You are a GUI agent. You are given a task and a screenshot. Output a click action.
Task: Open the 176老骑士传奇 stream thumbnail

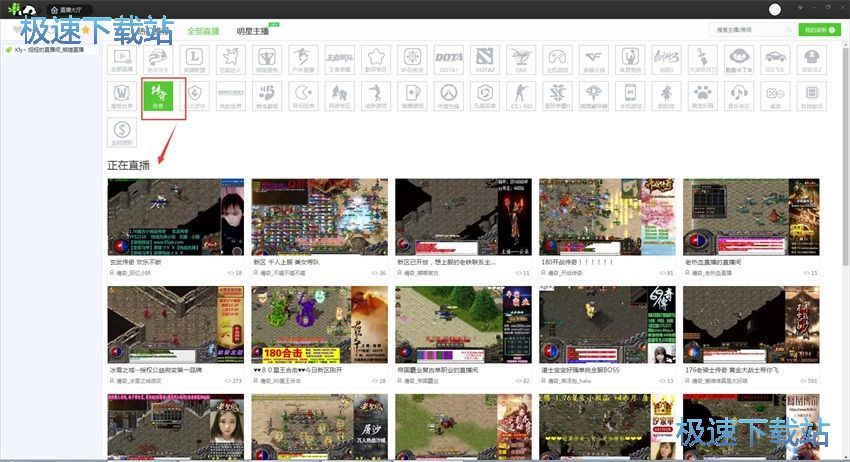coord(751,325)
